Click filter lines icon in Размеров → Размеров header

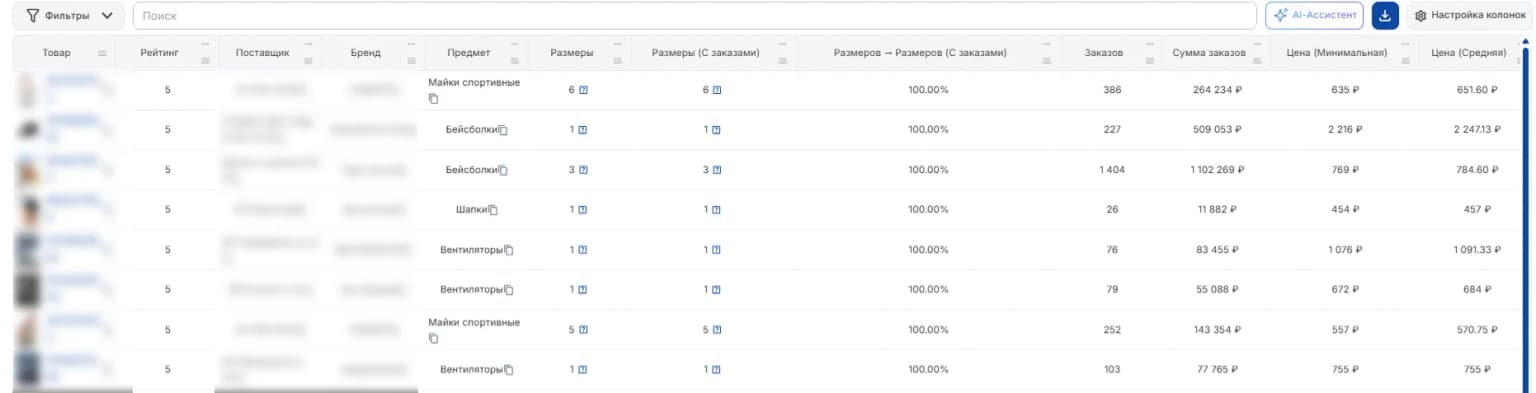coord(1047,61)
